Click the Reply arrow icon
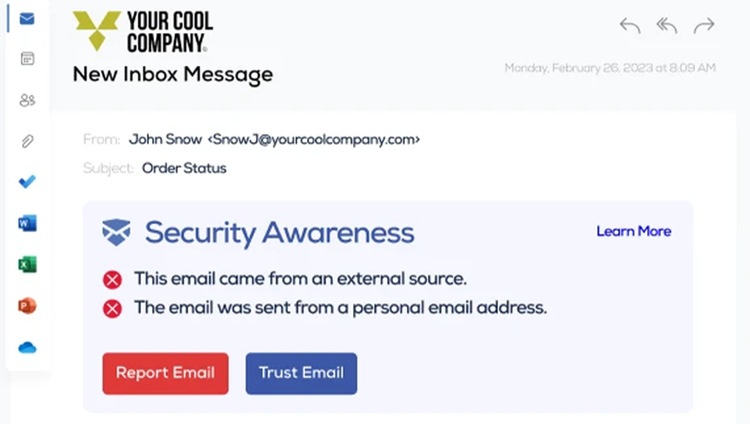750x424 pixels. [x=630, y=25]
